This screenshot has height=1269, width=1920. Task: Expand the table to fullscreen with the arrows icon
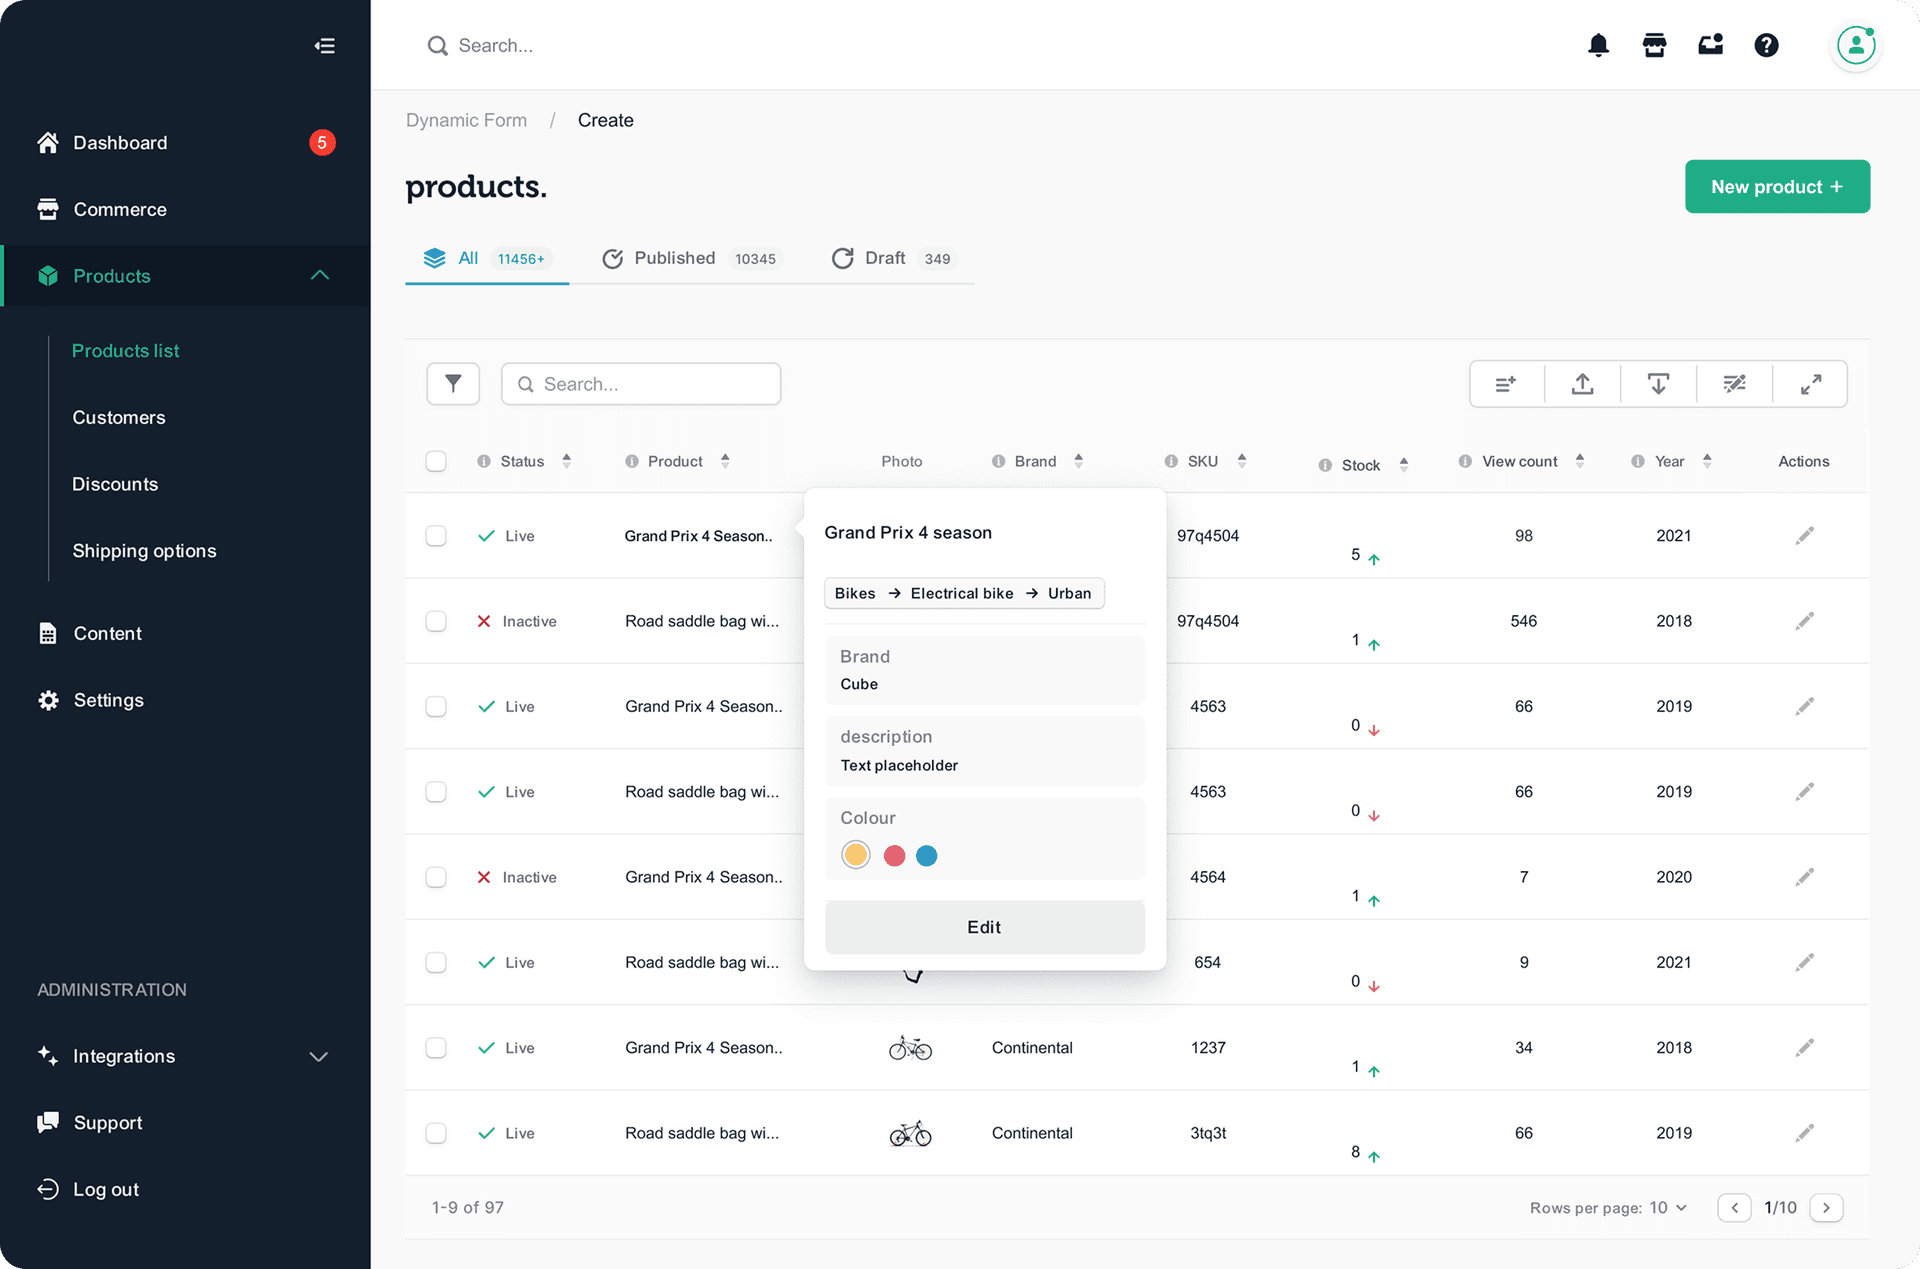[x=1810, y=383]
